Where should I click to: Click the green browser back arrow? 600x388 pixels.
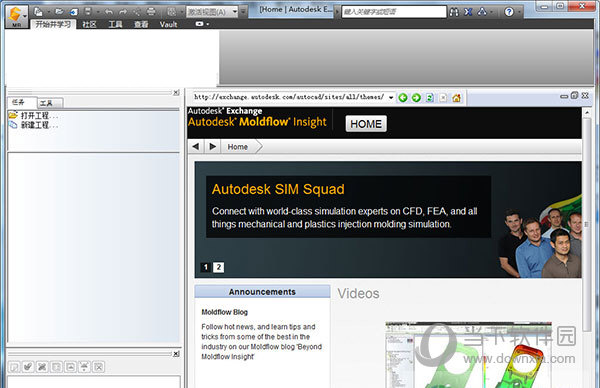(403, 98)
